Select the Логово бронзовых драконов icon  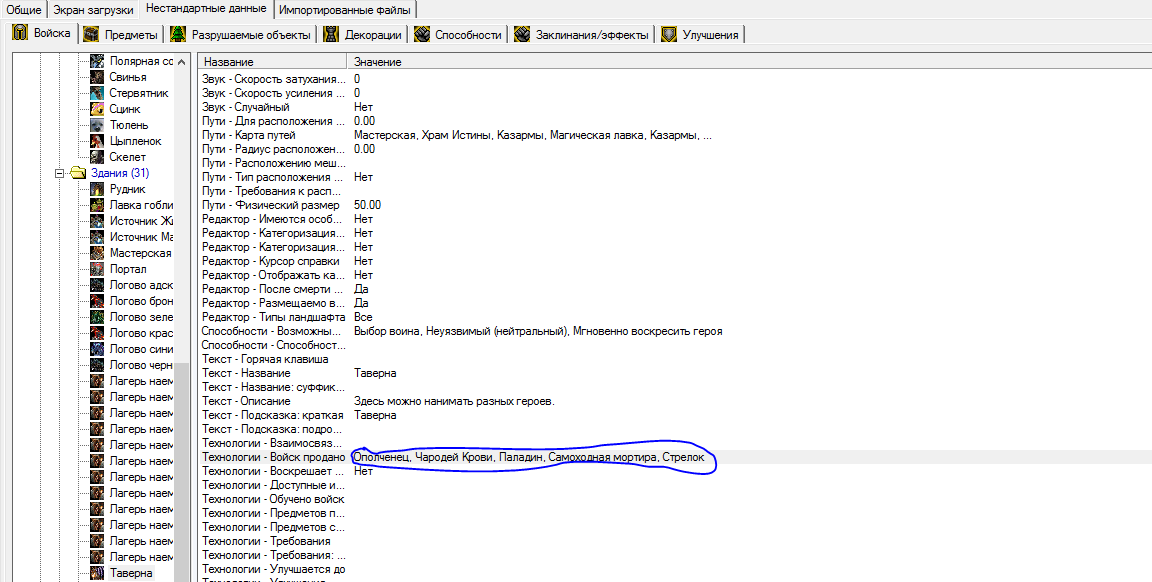(x=97, y=301)
